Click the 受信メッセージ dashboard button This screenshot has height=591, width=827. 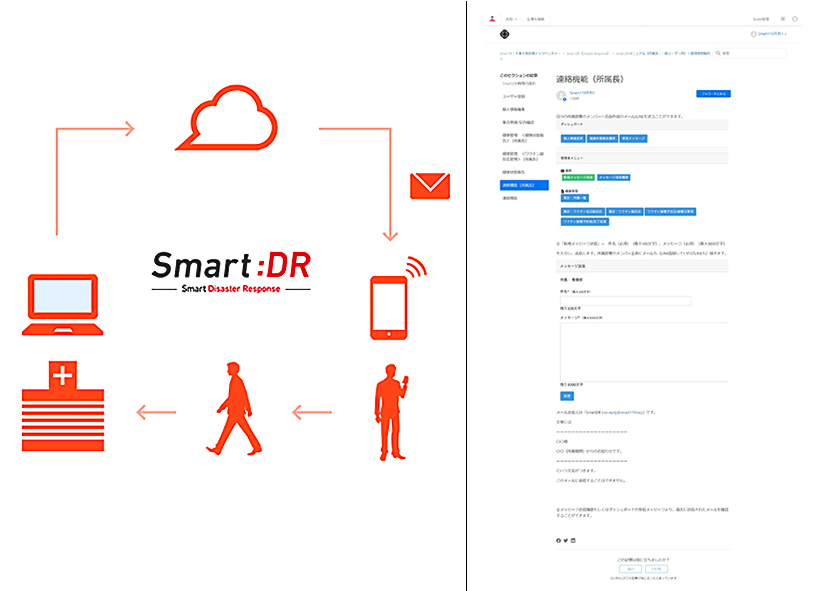[633, 139]
